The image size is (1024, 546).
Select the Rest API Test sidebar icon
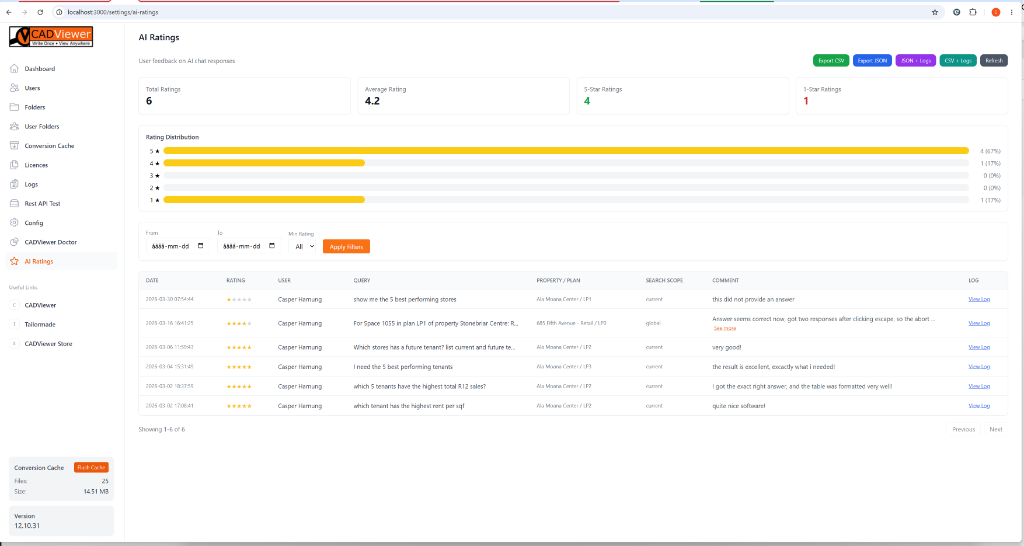click(14, 203)
